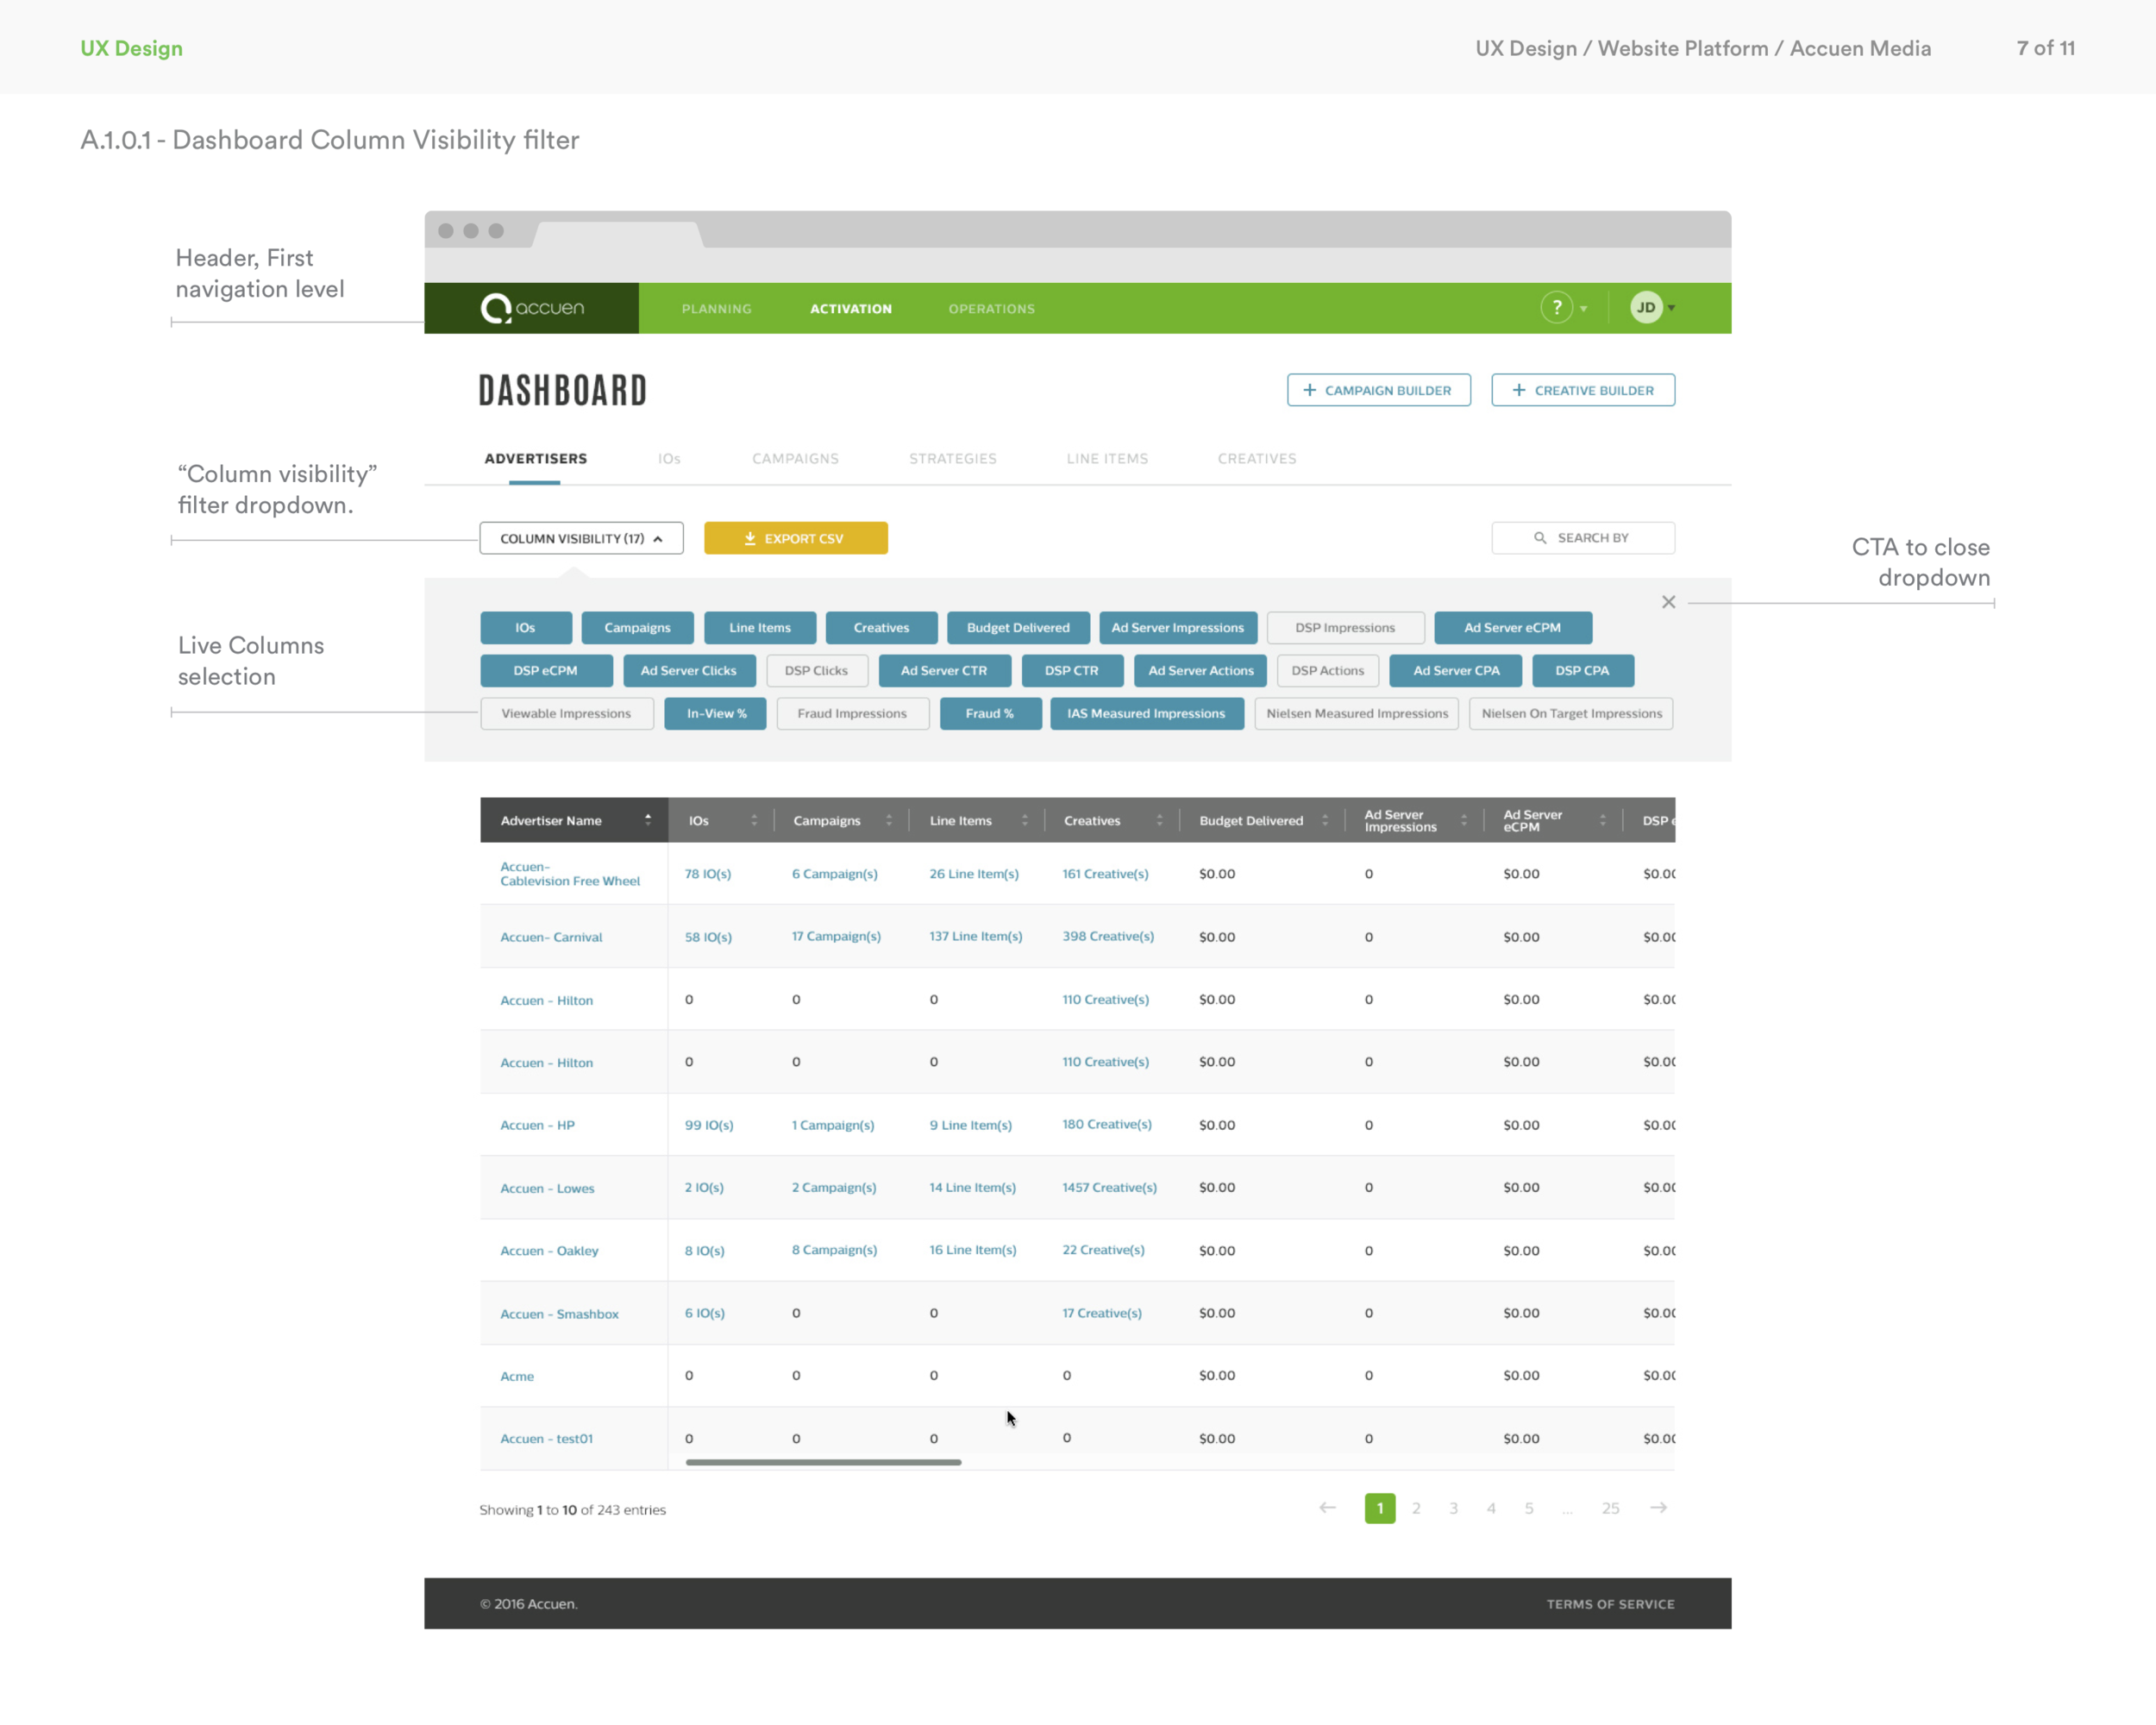Enable the DSP Clicks column chip
Viewport: 2156px width, 1725px height.
816,671
